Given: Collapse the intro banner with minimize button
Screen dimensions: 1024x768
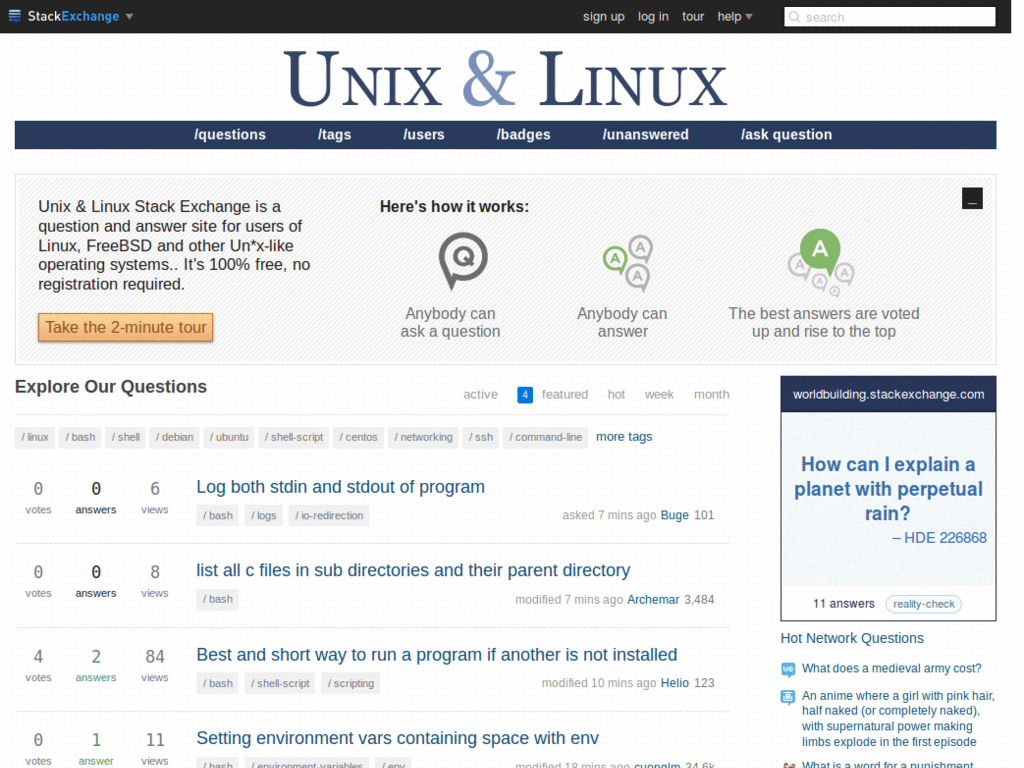Looking at the screenshot, I should pos(972,199).
